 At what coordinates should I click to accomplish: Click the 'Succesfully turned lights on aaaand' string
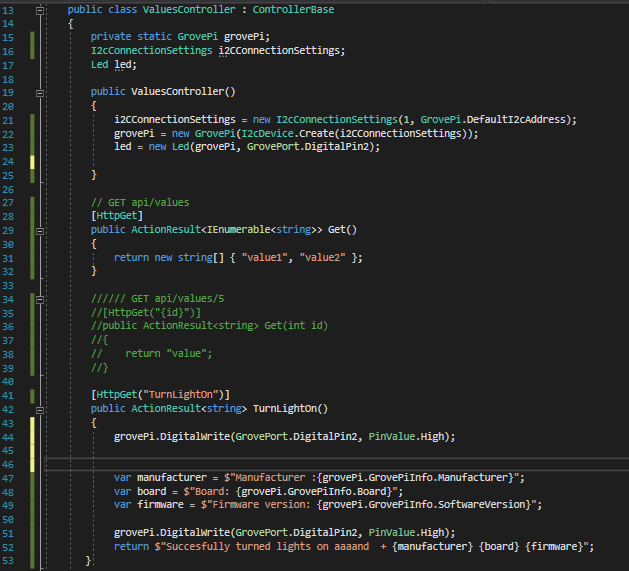point(268,547)
